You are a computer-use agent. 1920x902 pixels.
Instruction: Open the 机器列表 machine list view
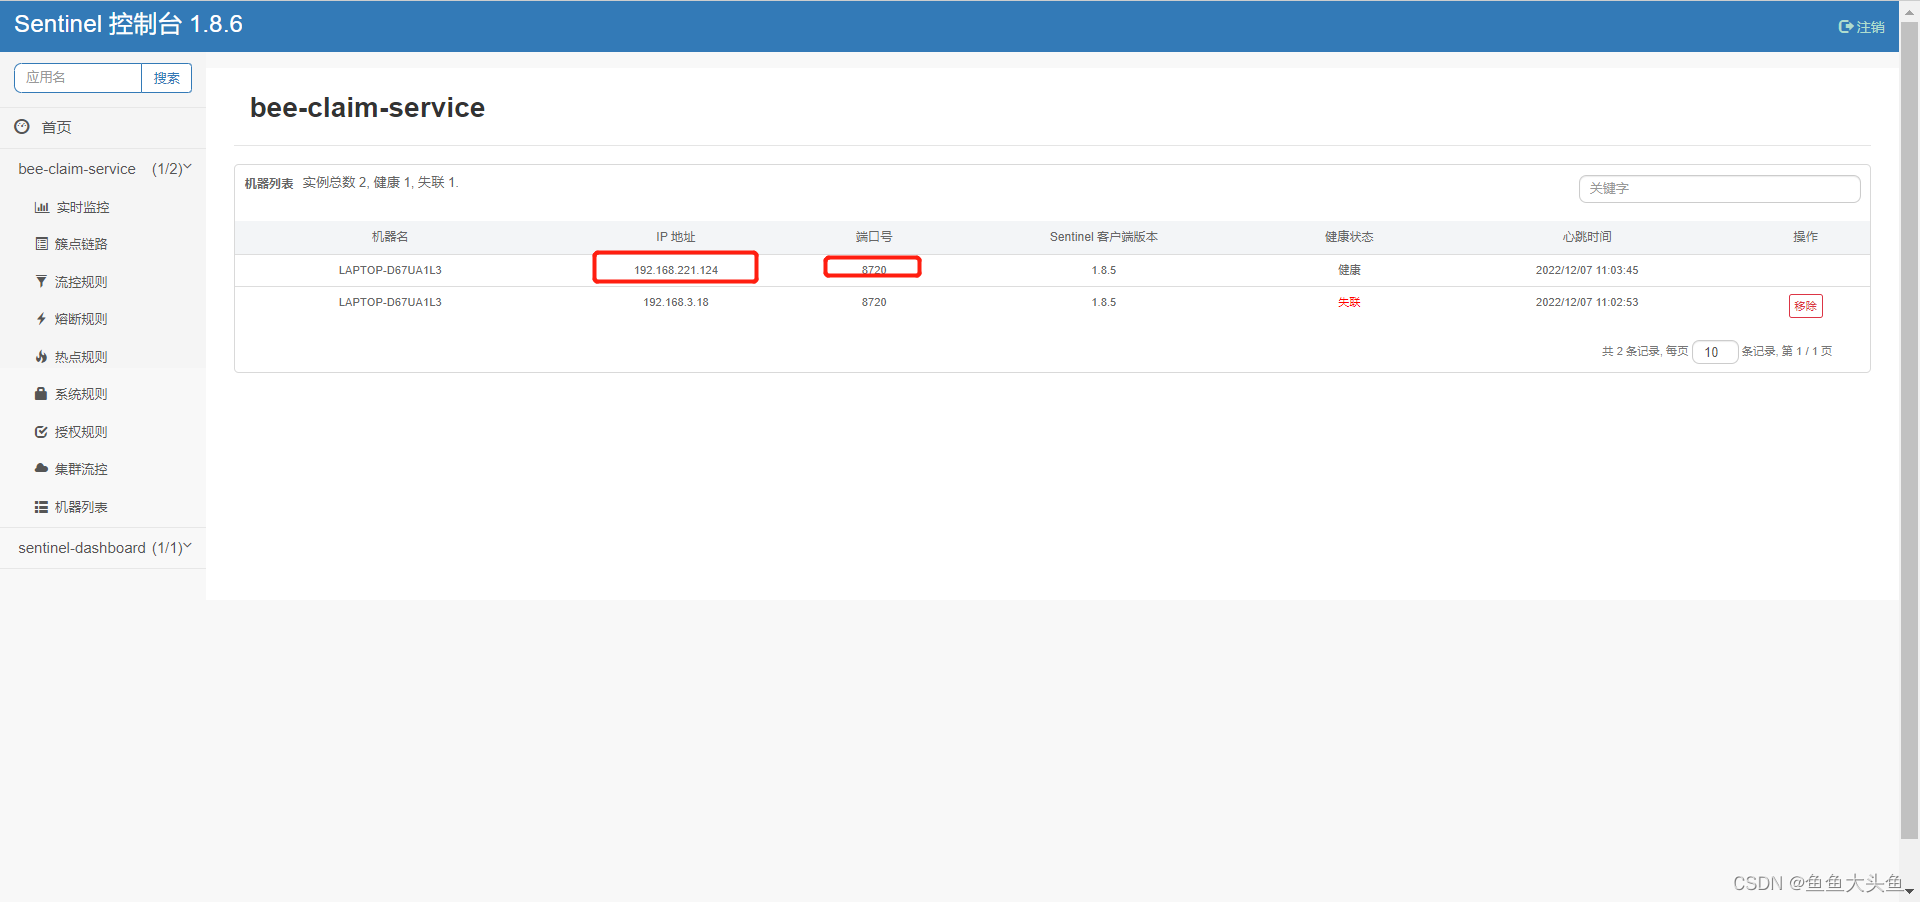pyautogui.click(x=82, y=506)
